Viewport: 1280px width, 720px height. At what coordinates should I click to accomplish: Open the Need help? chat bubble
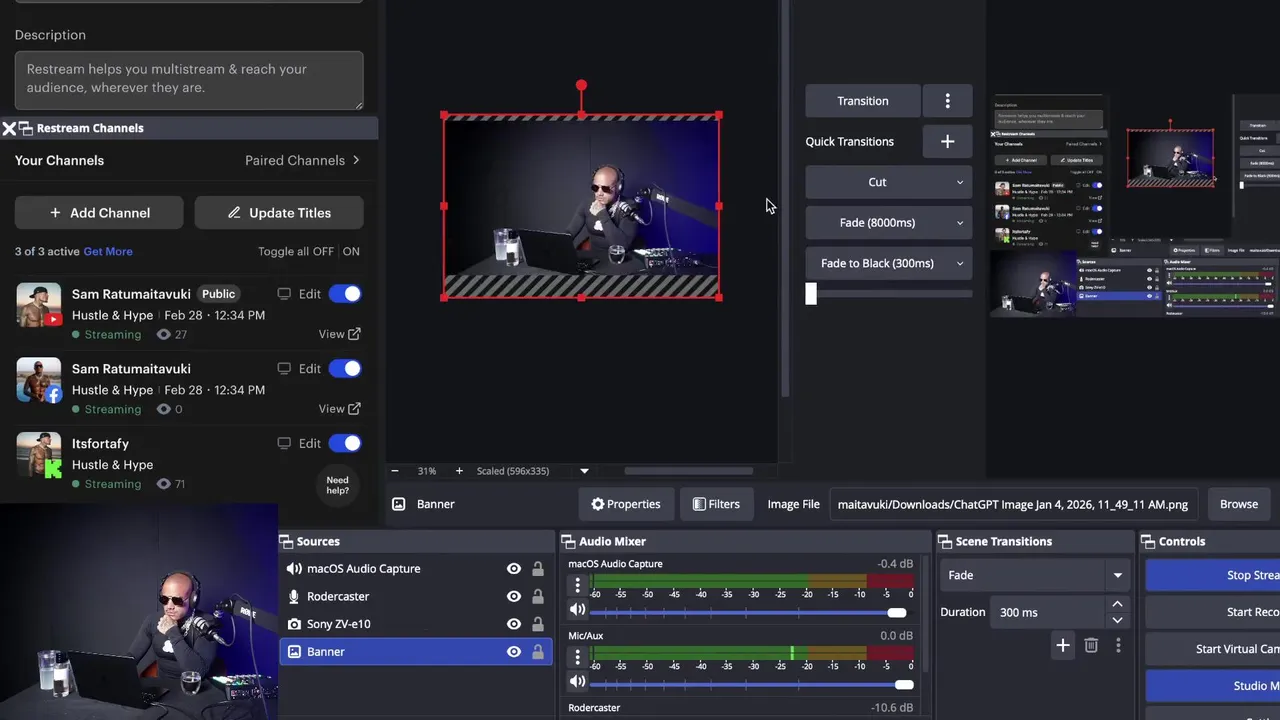(x=338, y=485)
